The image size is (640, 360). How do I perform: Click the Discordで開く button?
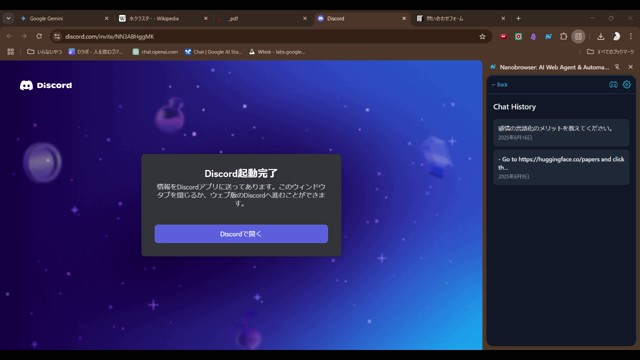pyautogui.click(x=241, y=234)
